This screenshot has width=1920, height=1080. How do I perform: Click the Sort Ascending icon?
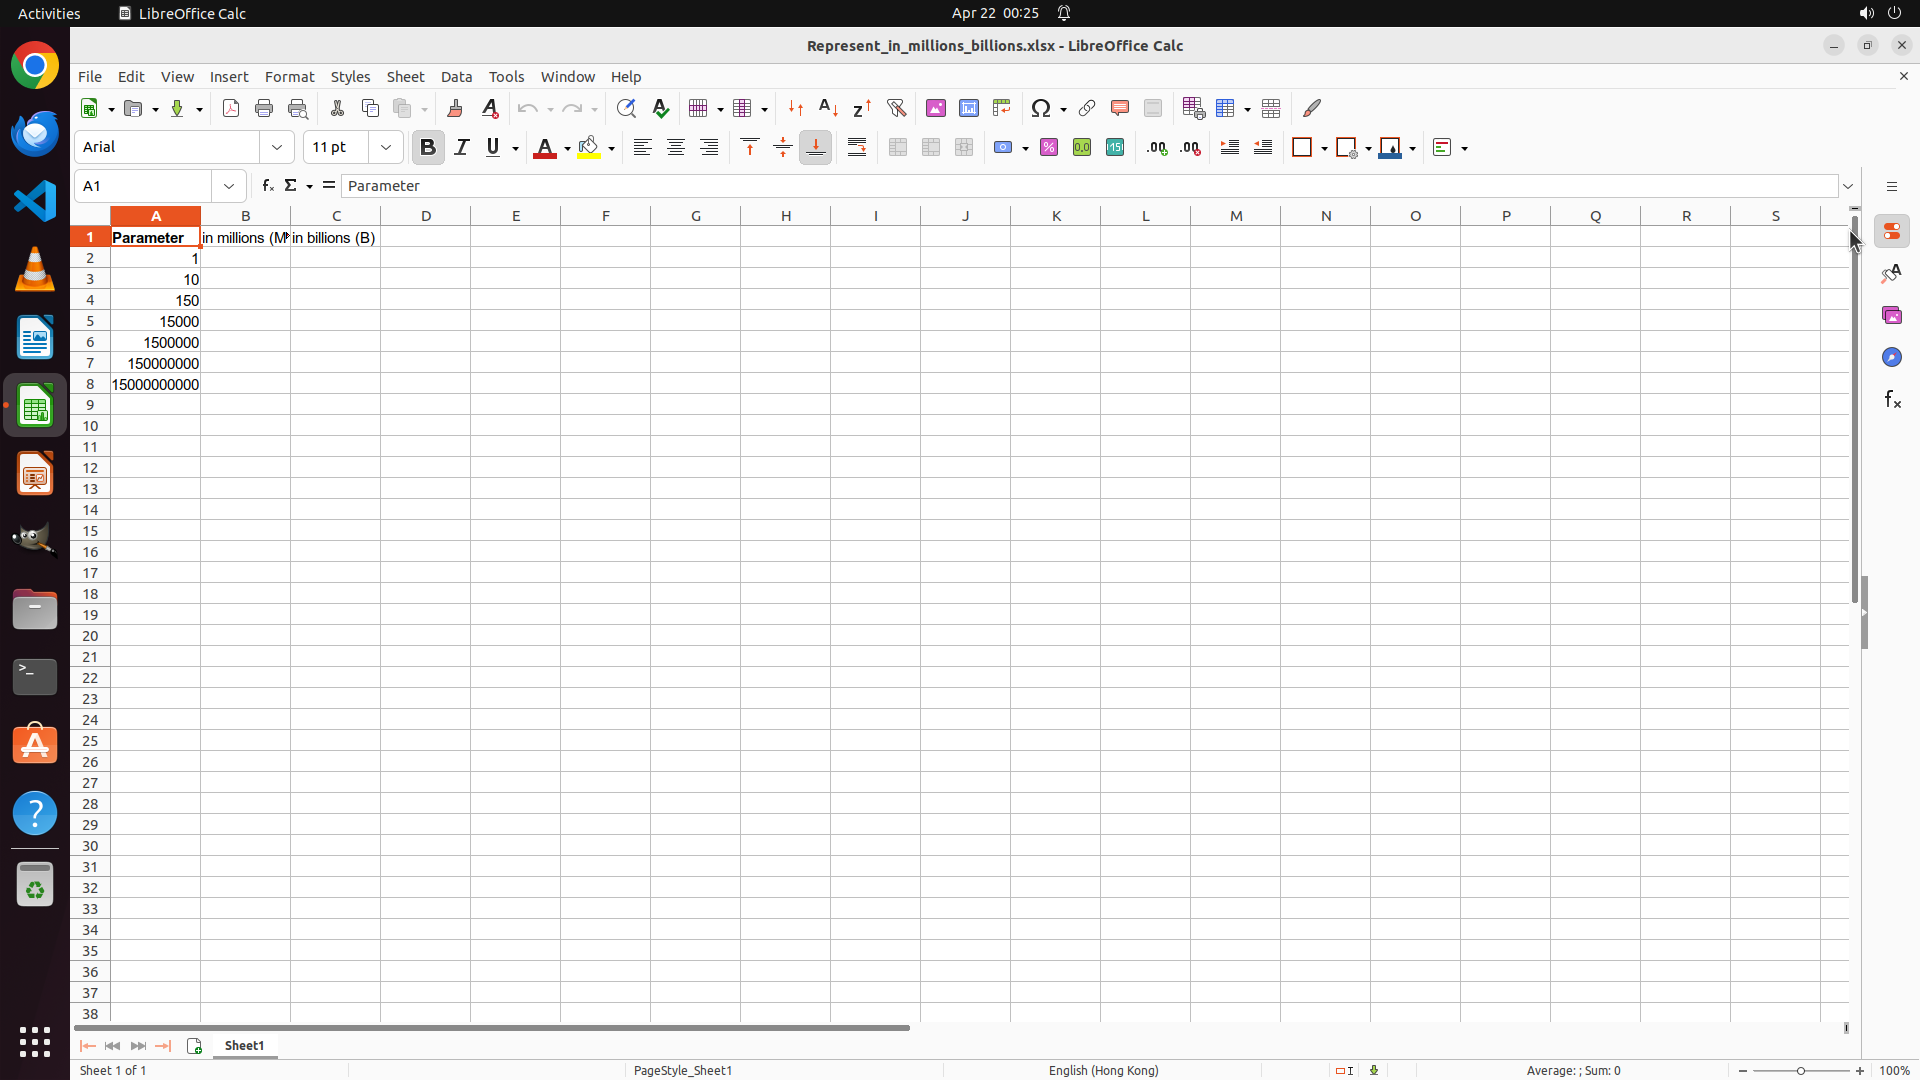pos(829,108)
